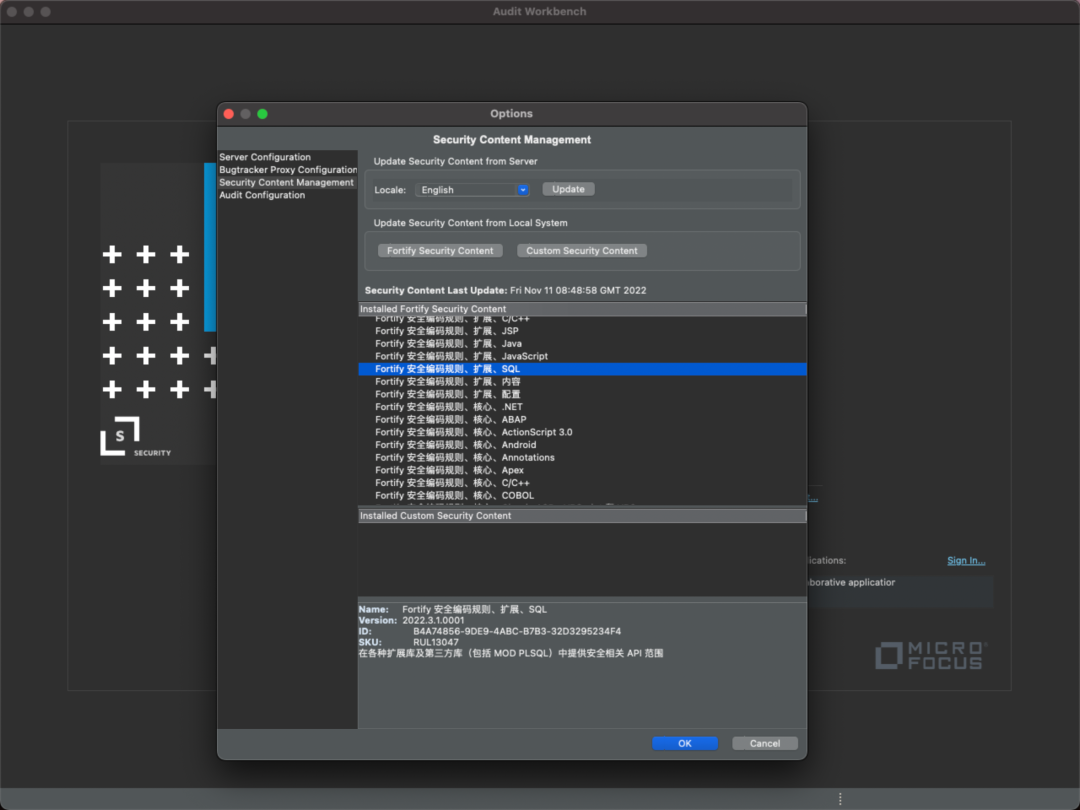
Task: Select the Fortify rules row ending in JavaScript
Action: [582, 356]
